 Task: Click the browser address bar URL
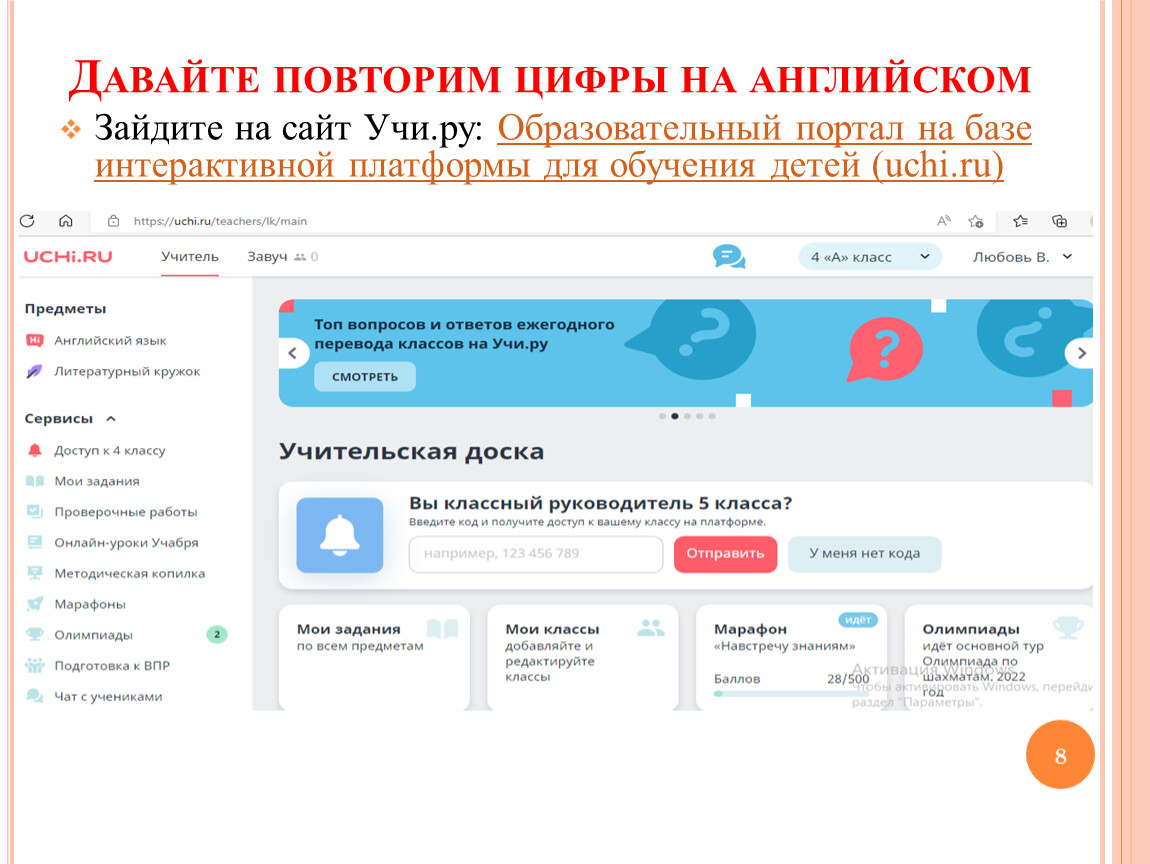(x=220, y=221)
